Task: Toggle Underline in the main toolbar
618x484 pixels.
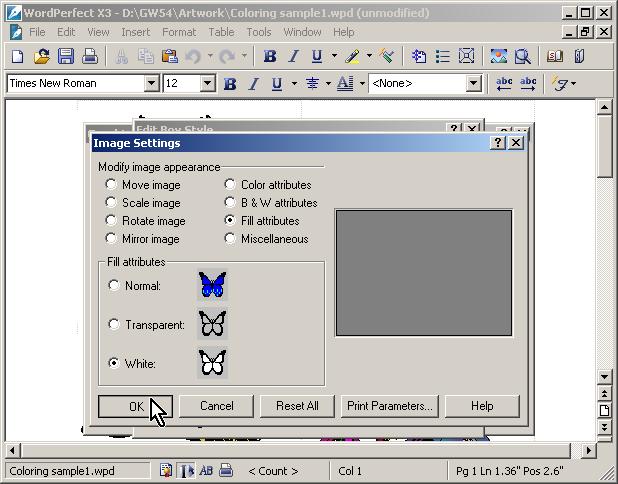Action: [317, 56]
